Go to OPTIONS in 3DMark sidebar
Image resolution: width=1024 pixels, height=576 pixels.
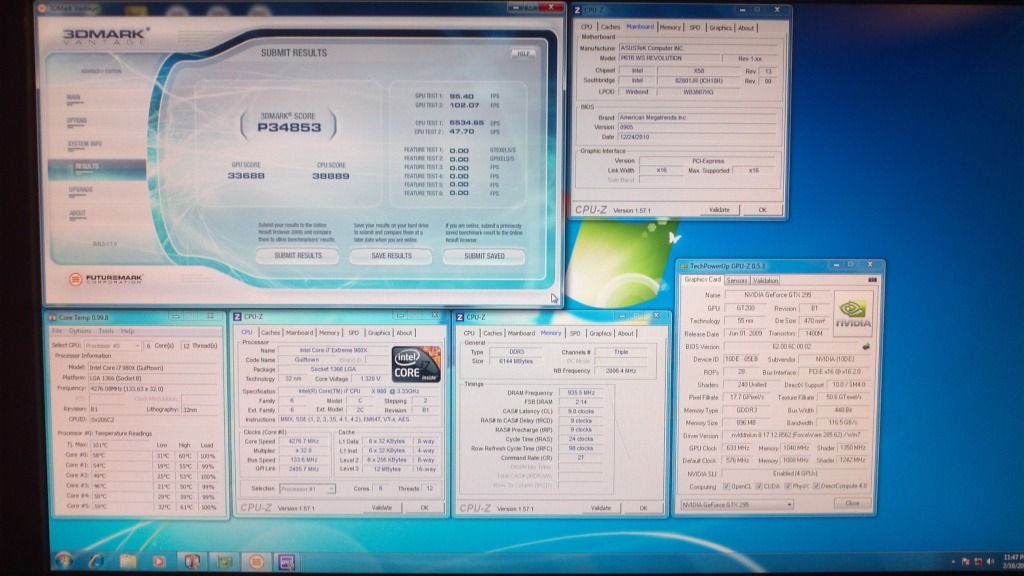click(76, 121)
